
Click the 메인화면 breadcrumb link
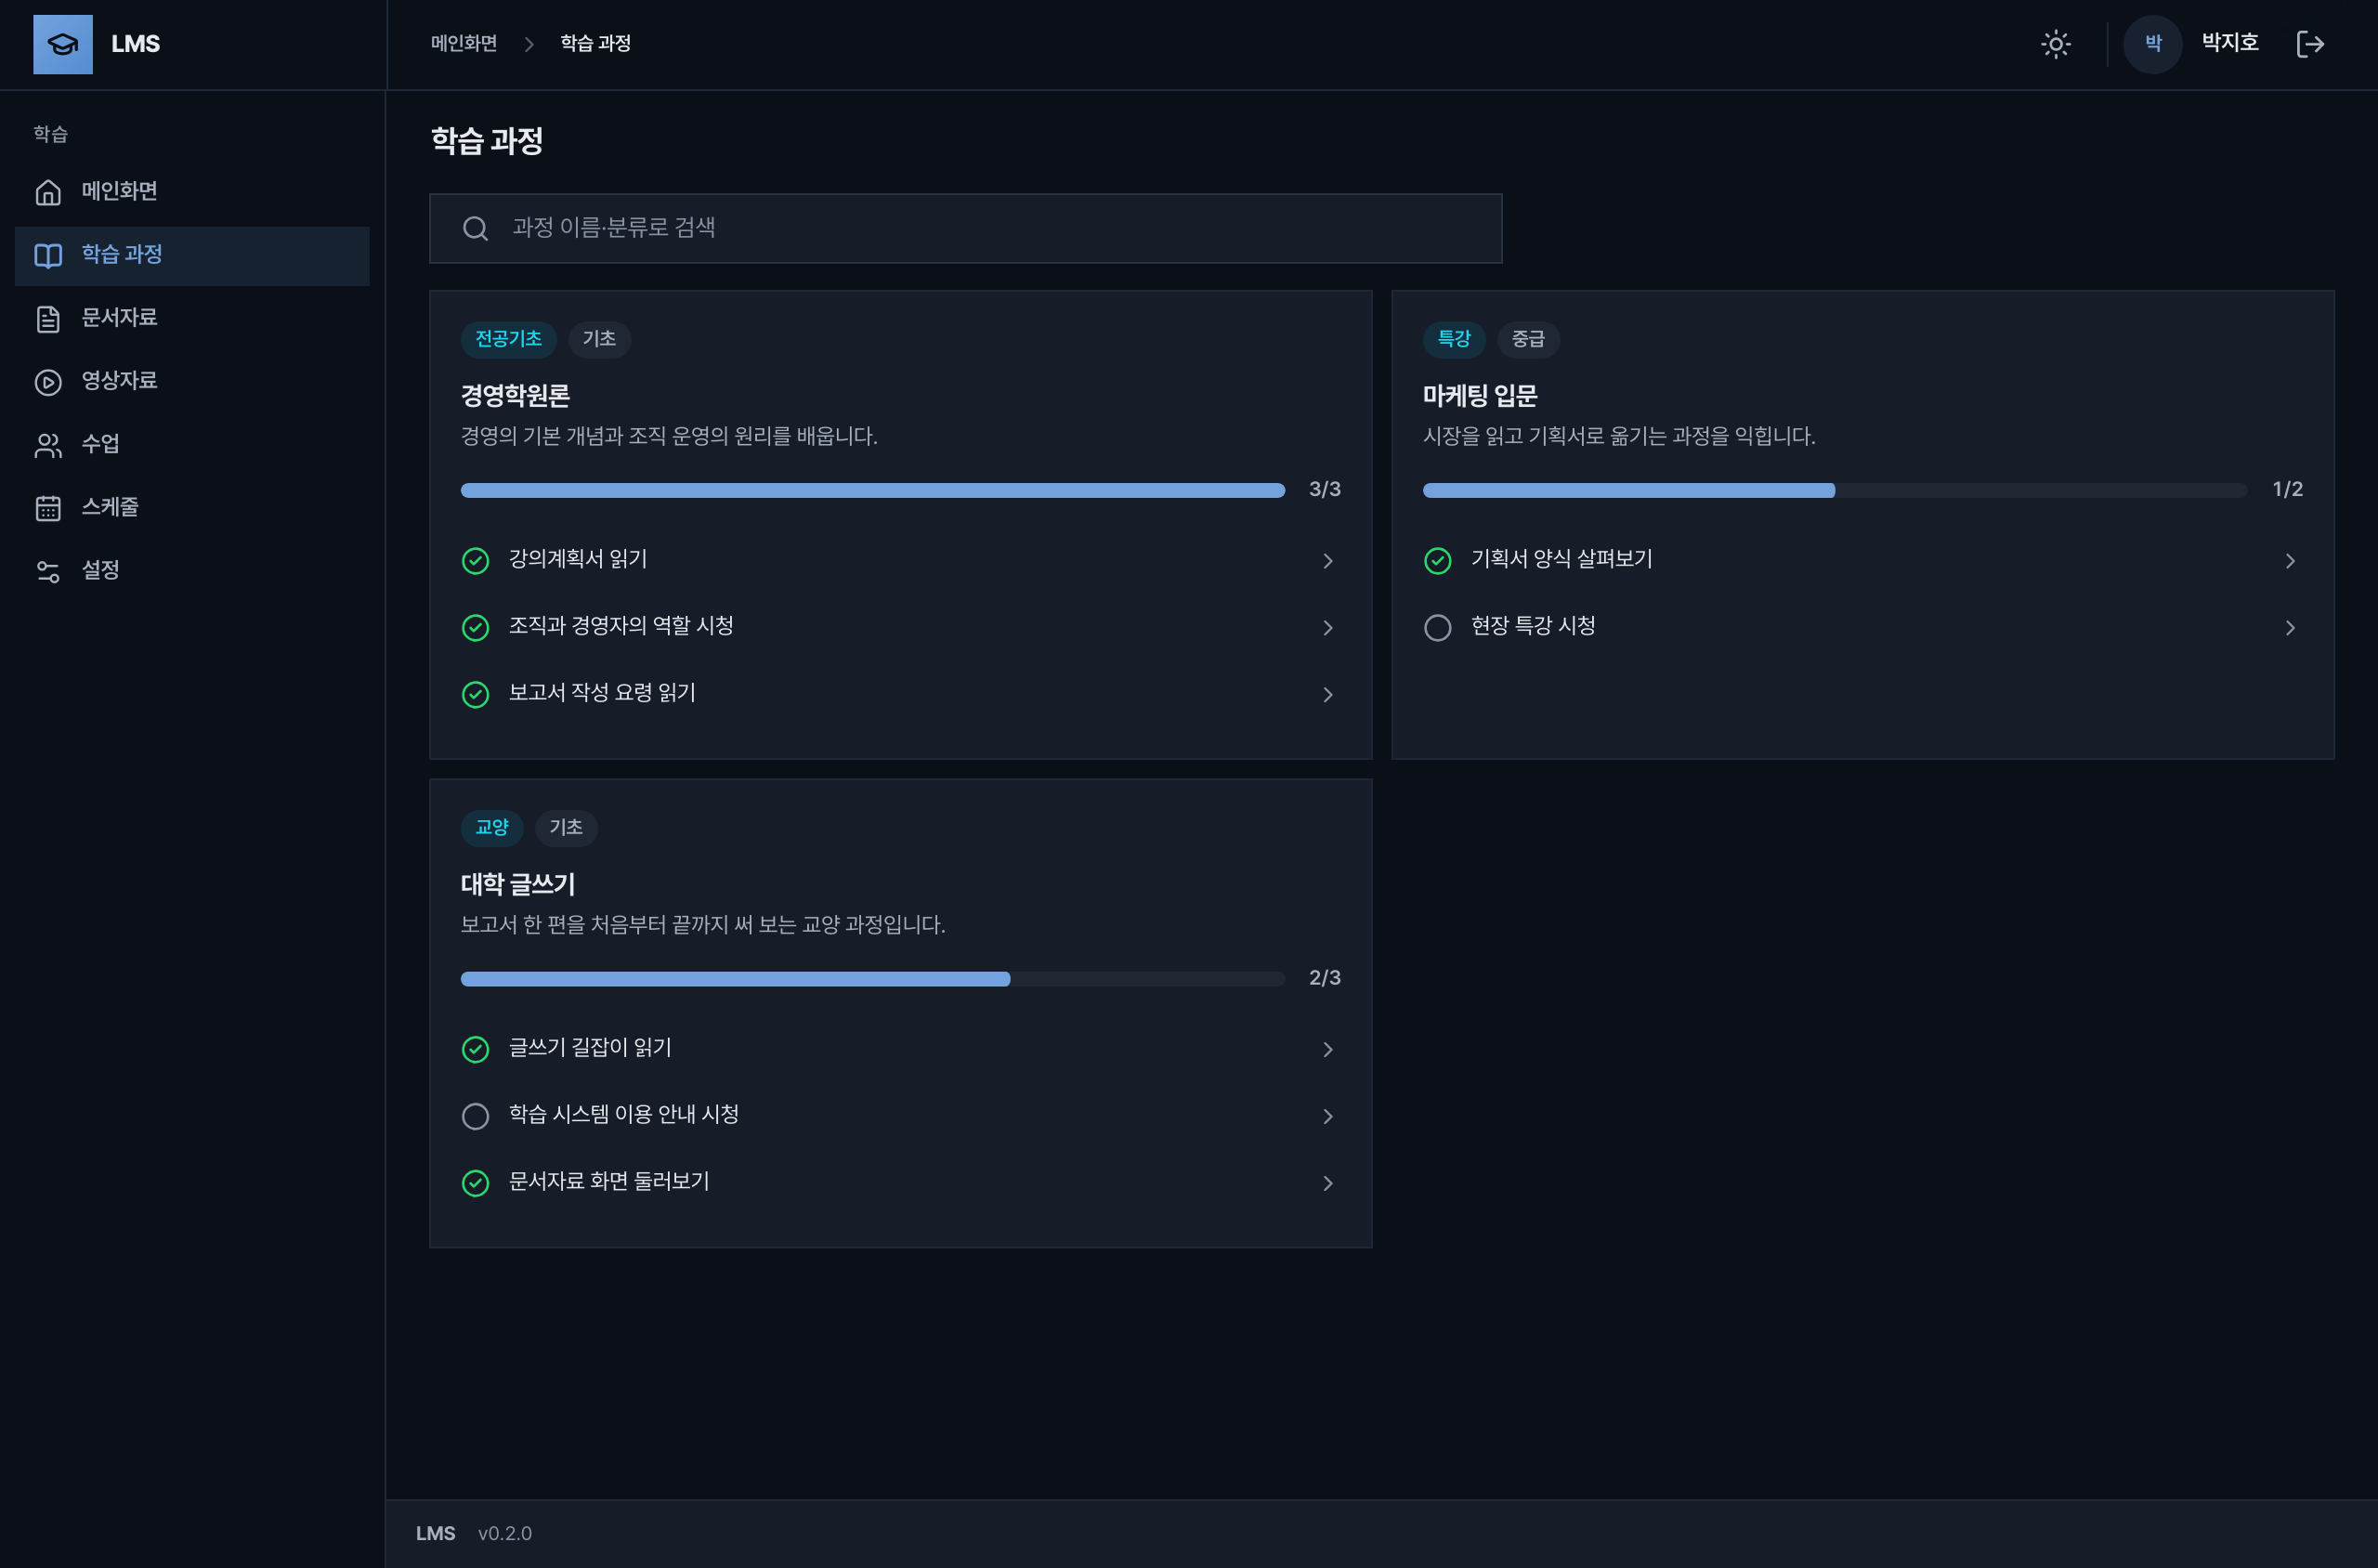464,43
